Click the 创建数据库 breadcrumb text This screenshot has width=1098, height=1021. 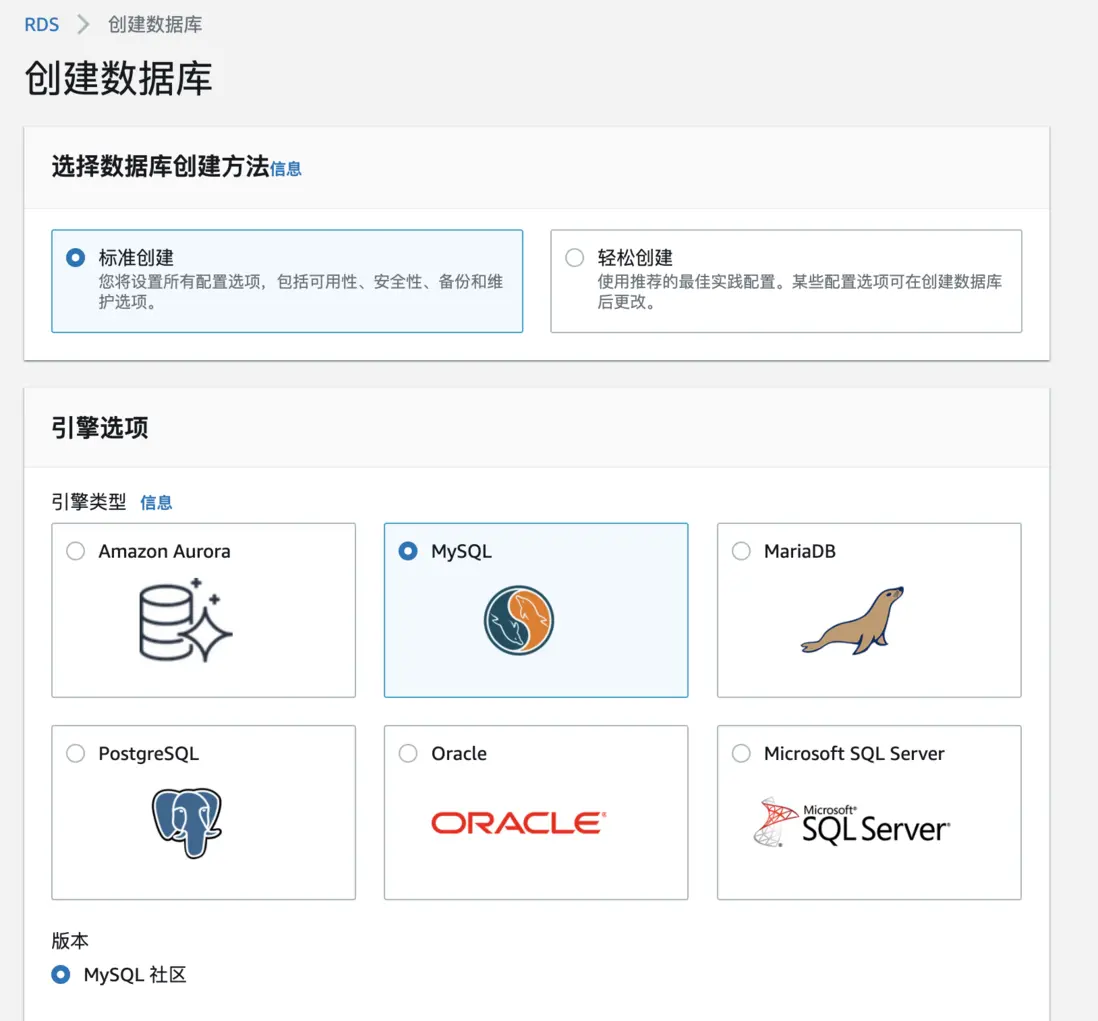(155, 25)
